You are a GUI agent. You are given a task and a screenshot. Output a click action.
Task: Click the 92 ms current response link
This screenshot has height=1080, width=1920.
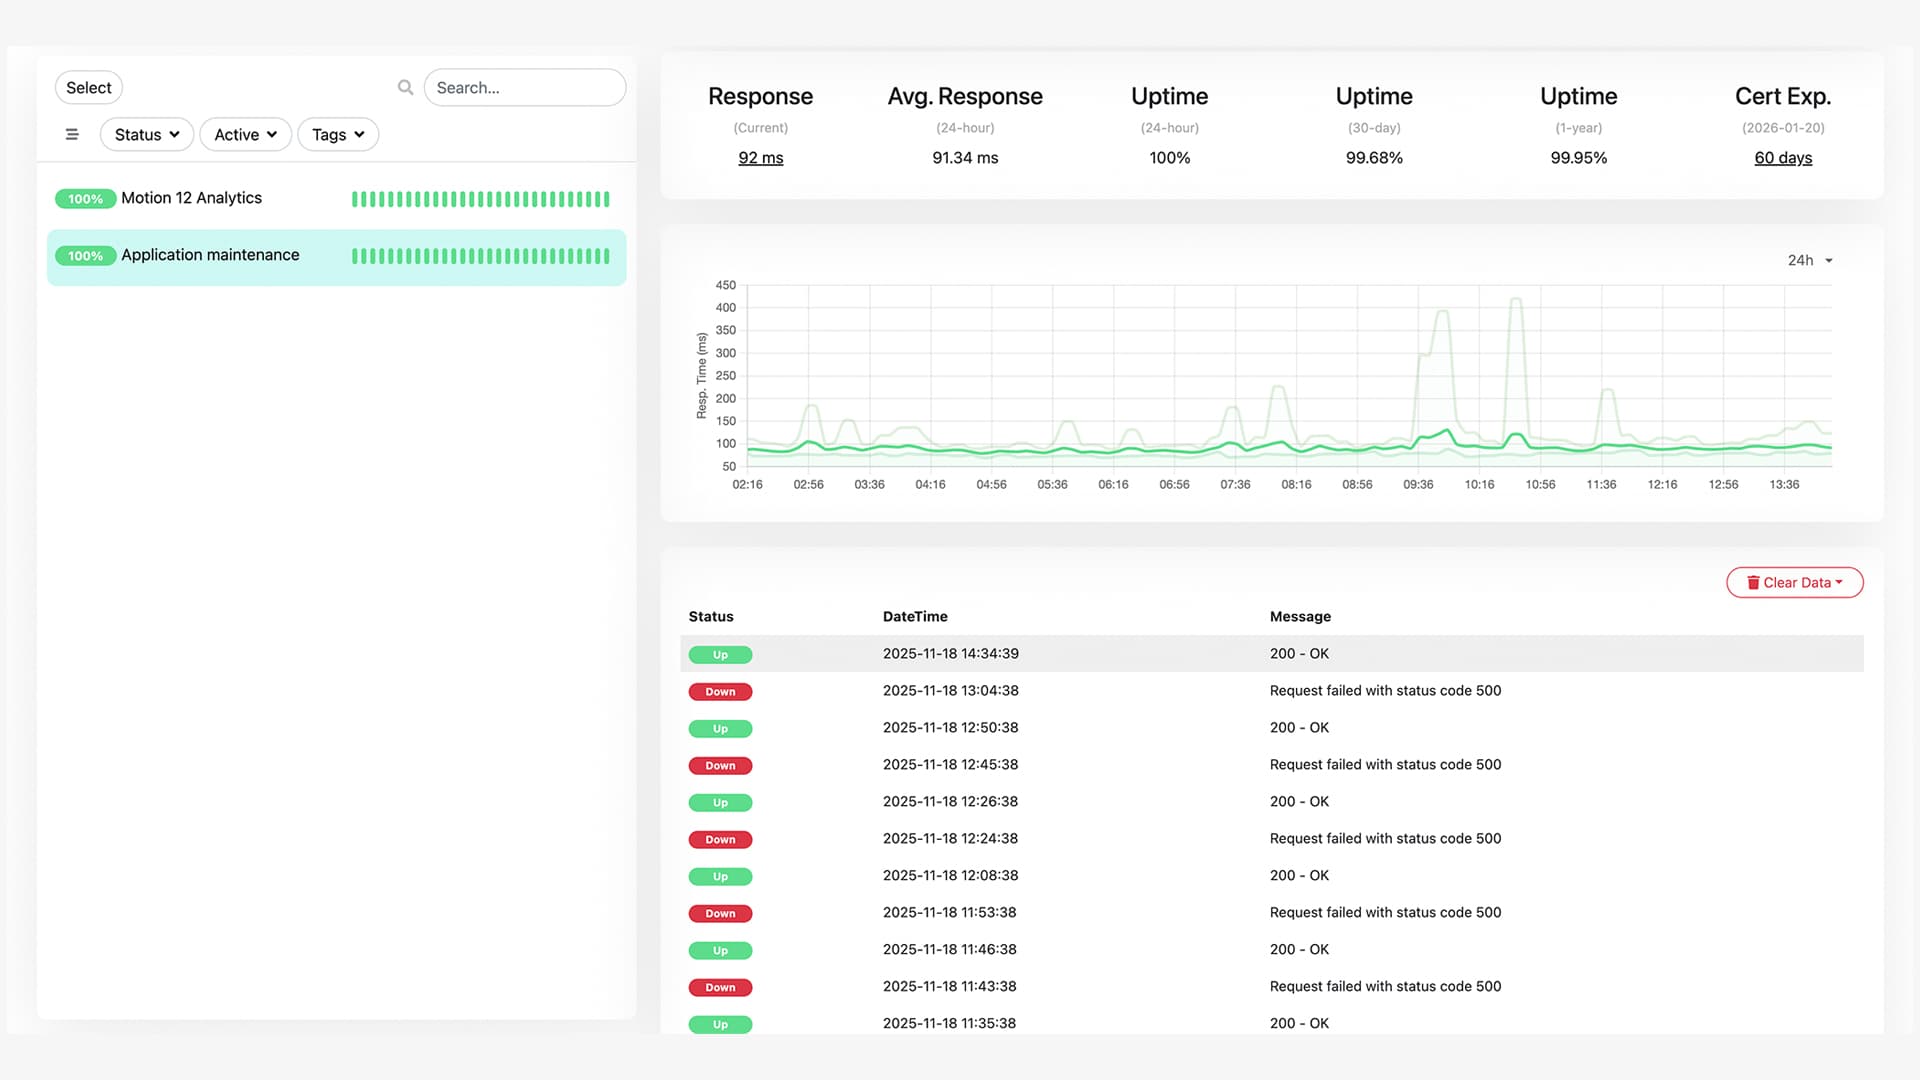(760, 157)
